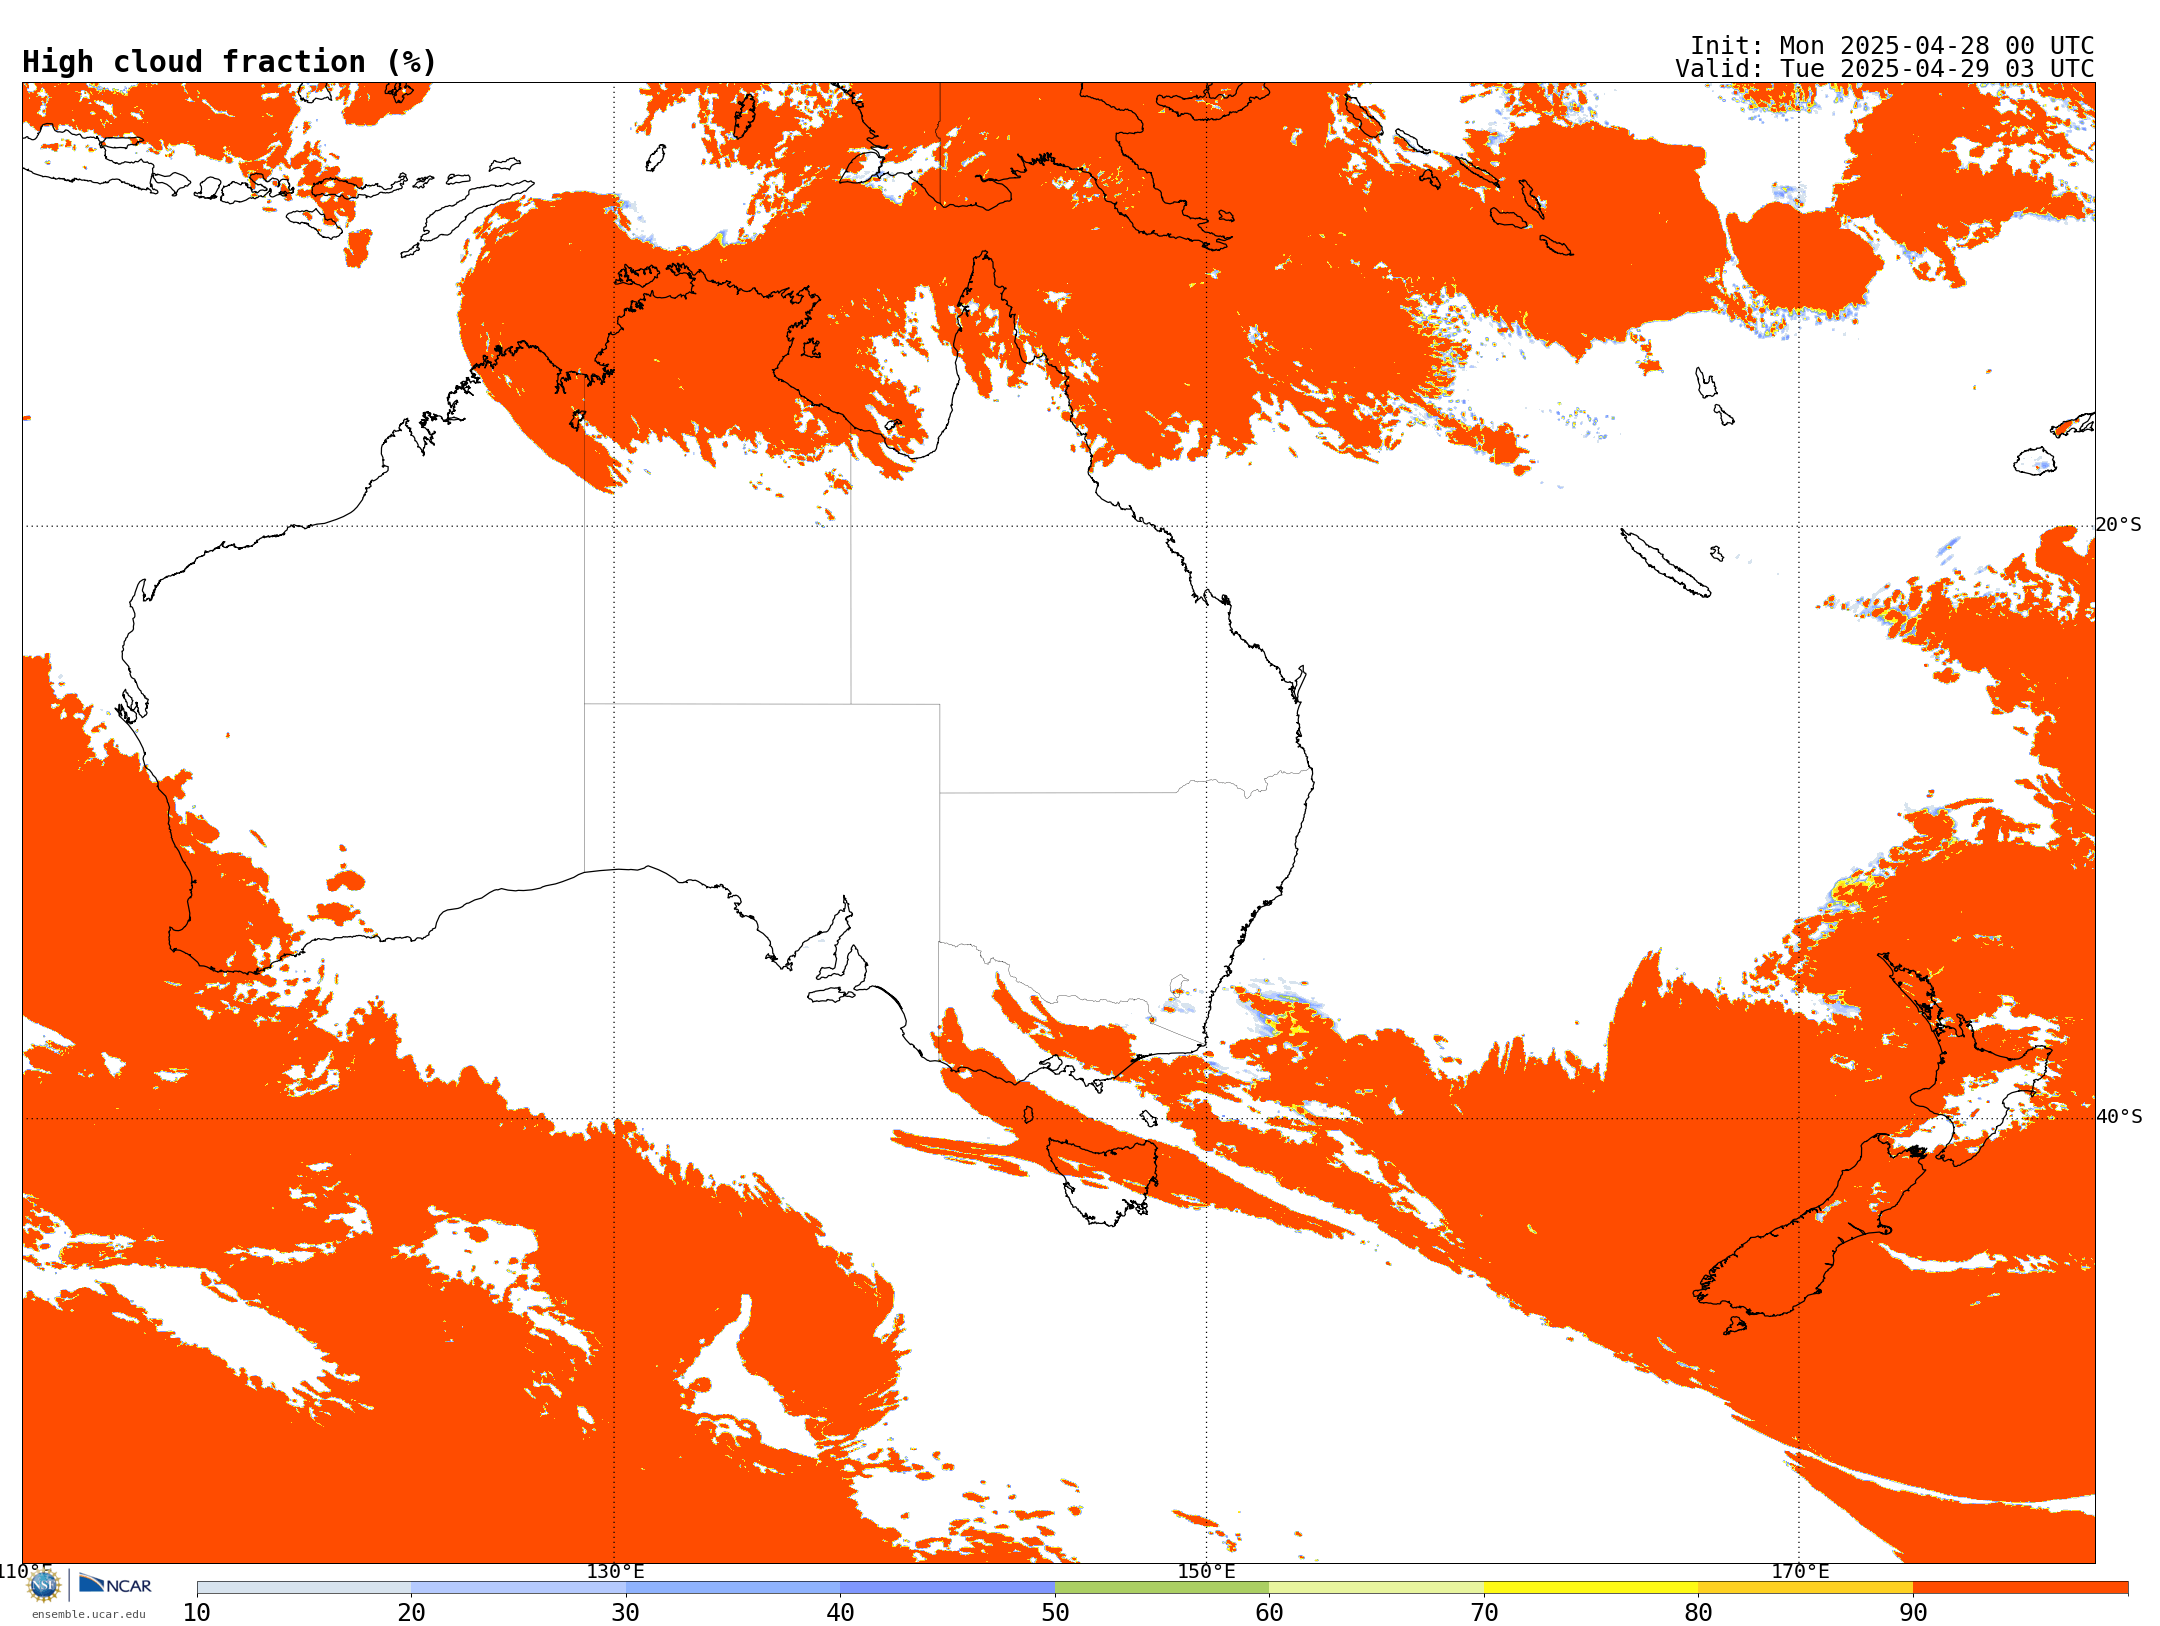Click the colorbar tick label 10
Image resolution: width=2160 pixels, height=1626 pixels.
tap(197, 1612)
